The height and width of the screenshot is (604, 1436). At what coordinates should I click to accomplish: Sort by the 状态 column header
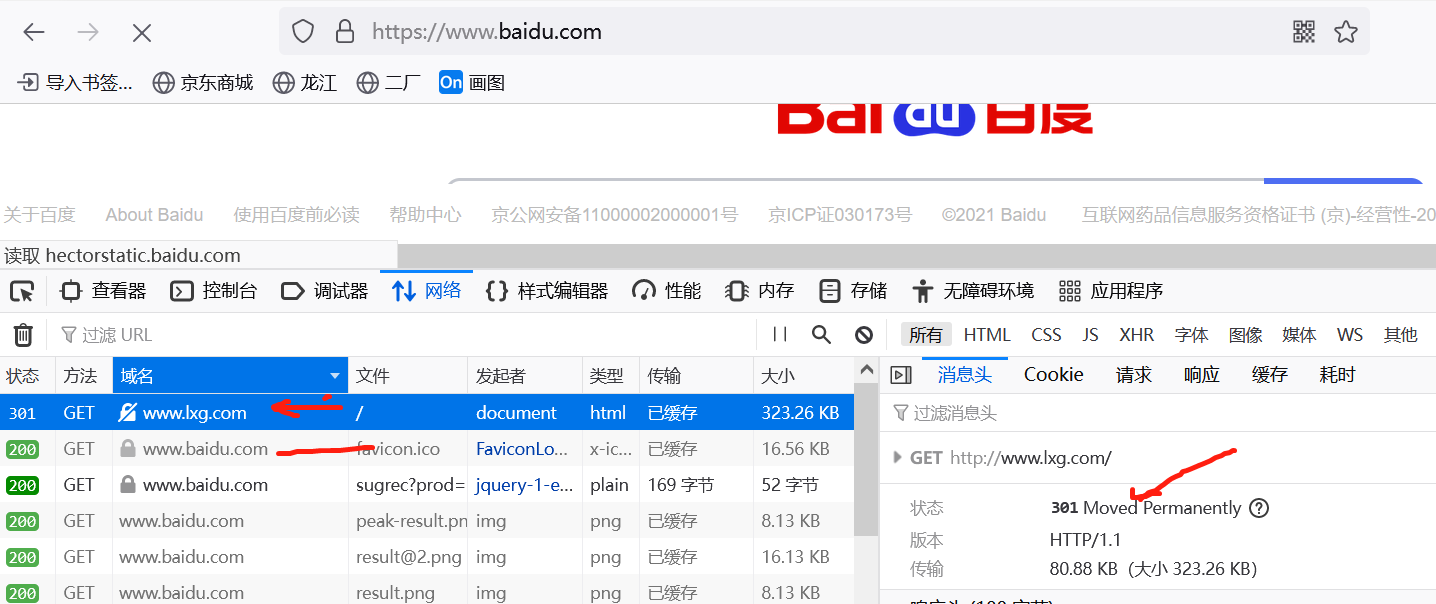tap(27, 376)
